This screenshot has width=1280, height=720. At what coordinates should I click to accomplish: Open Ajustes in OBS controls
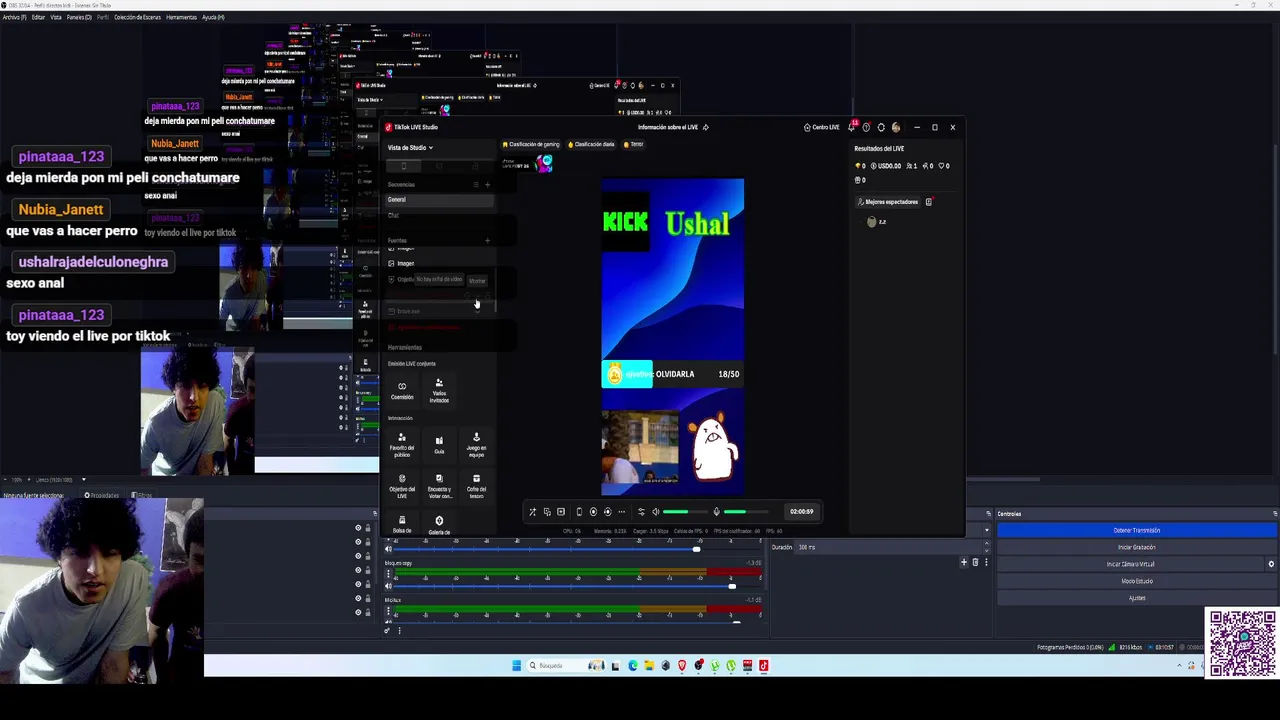(x=1137, y=598)
